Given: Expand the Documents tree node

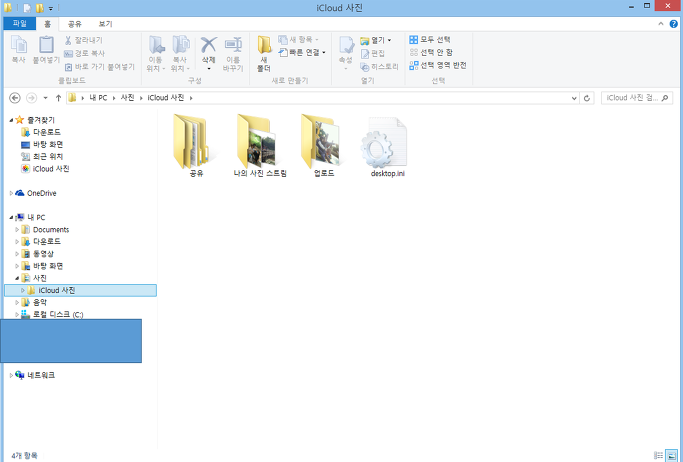Looking at the screenshot, I should click(x=17, y=229).
